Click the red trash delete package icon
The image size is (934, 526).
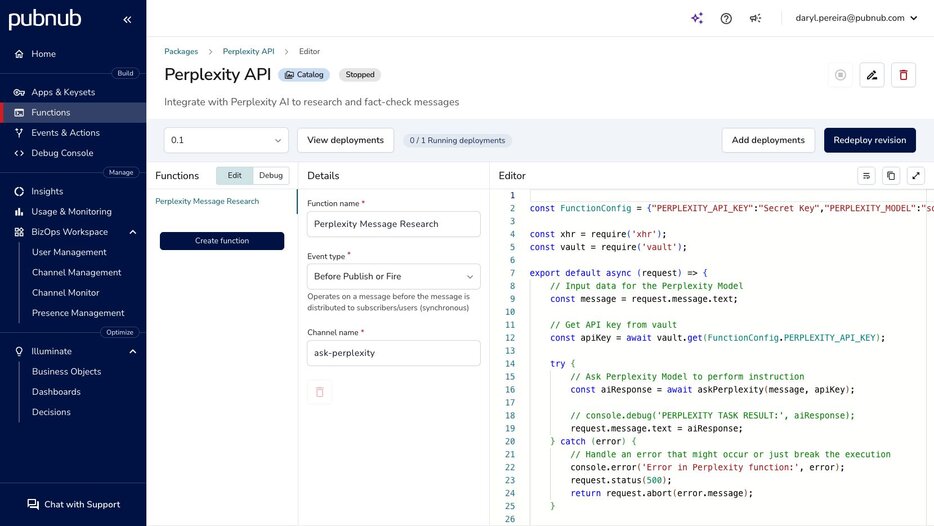[903, 75]
